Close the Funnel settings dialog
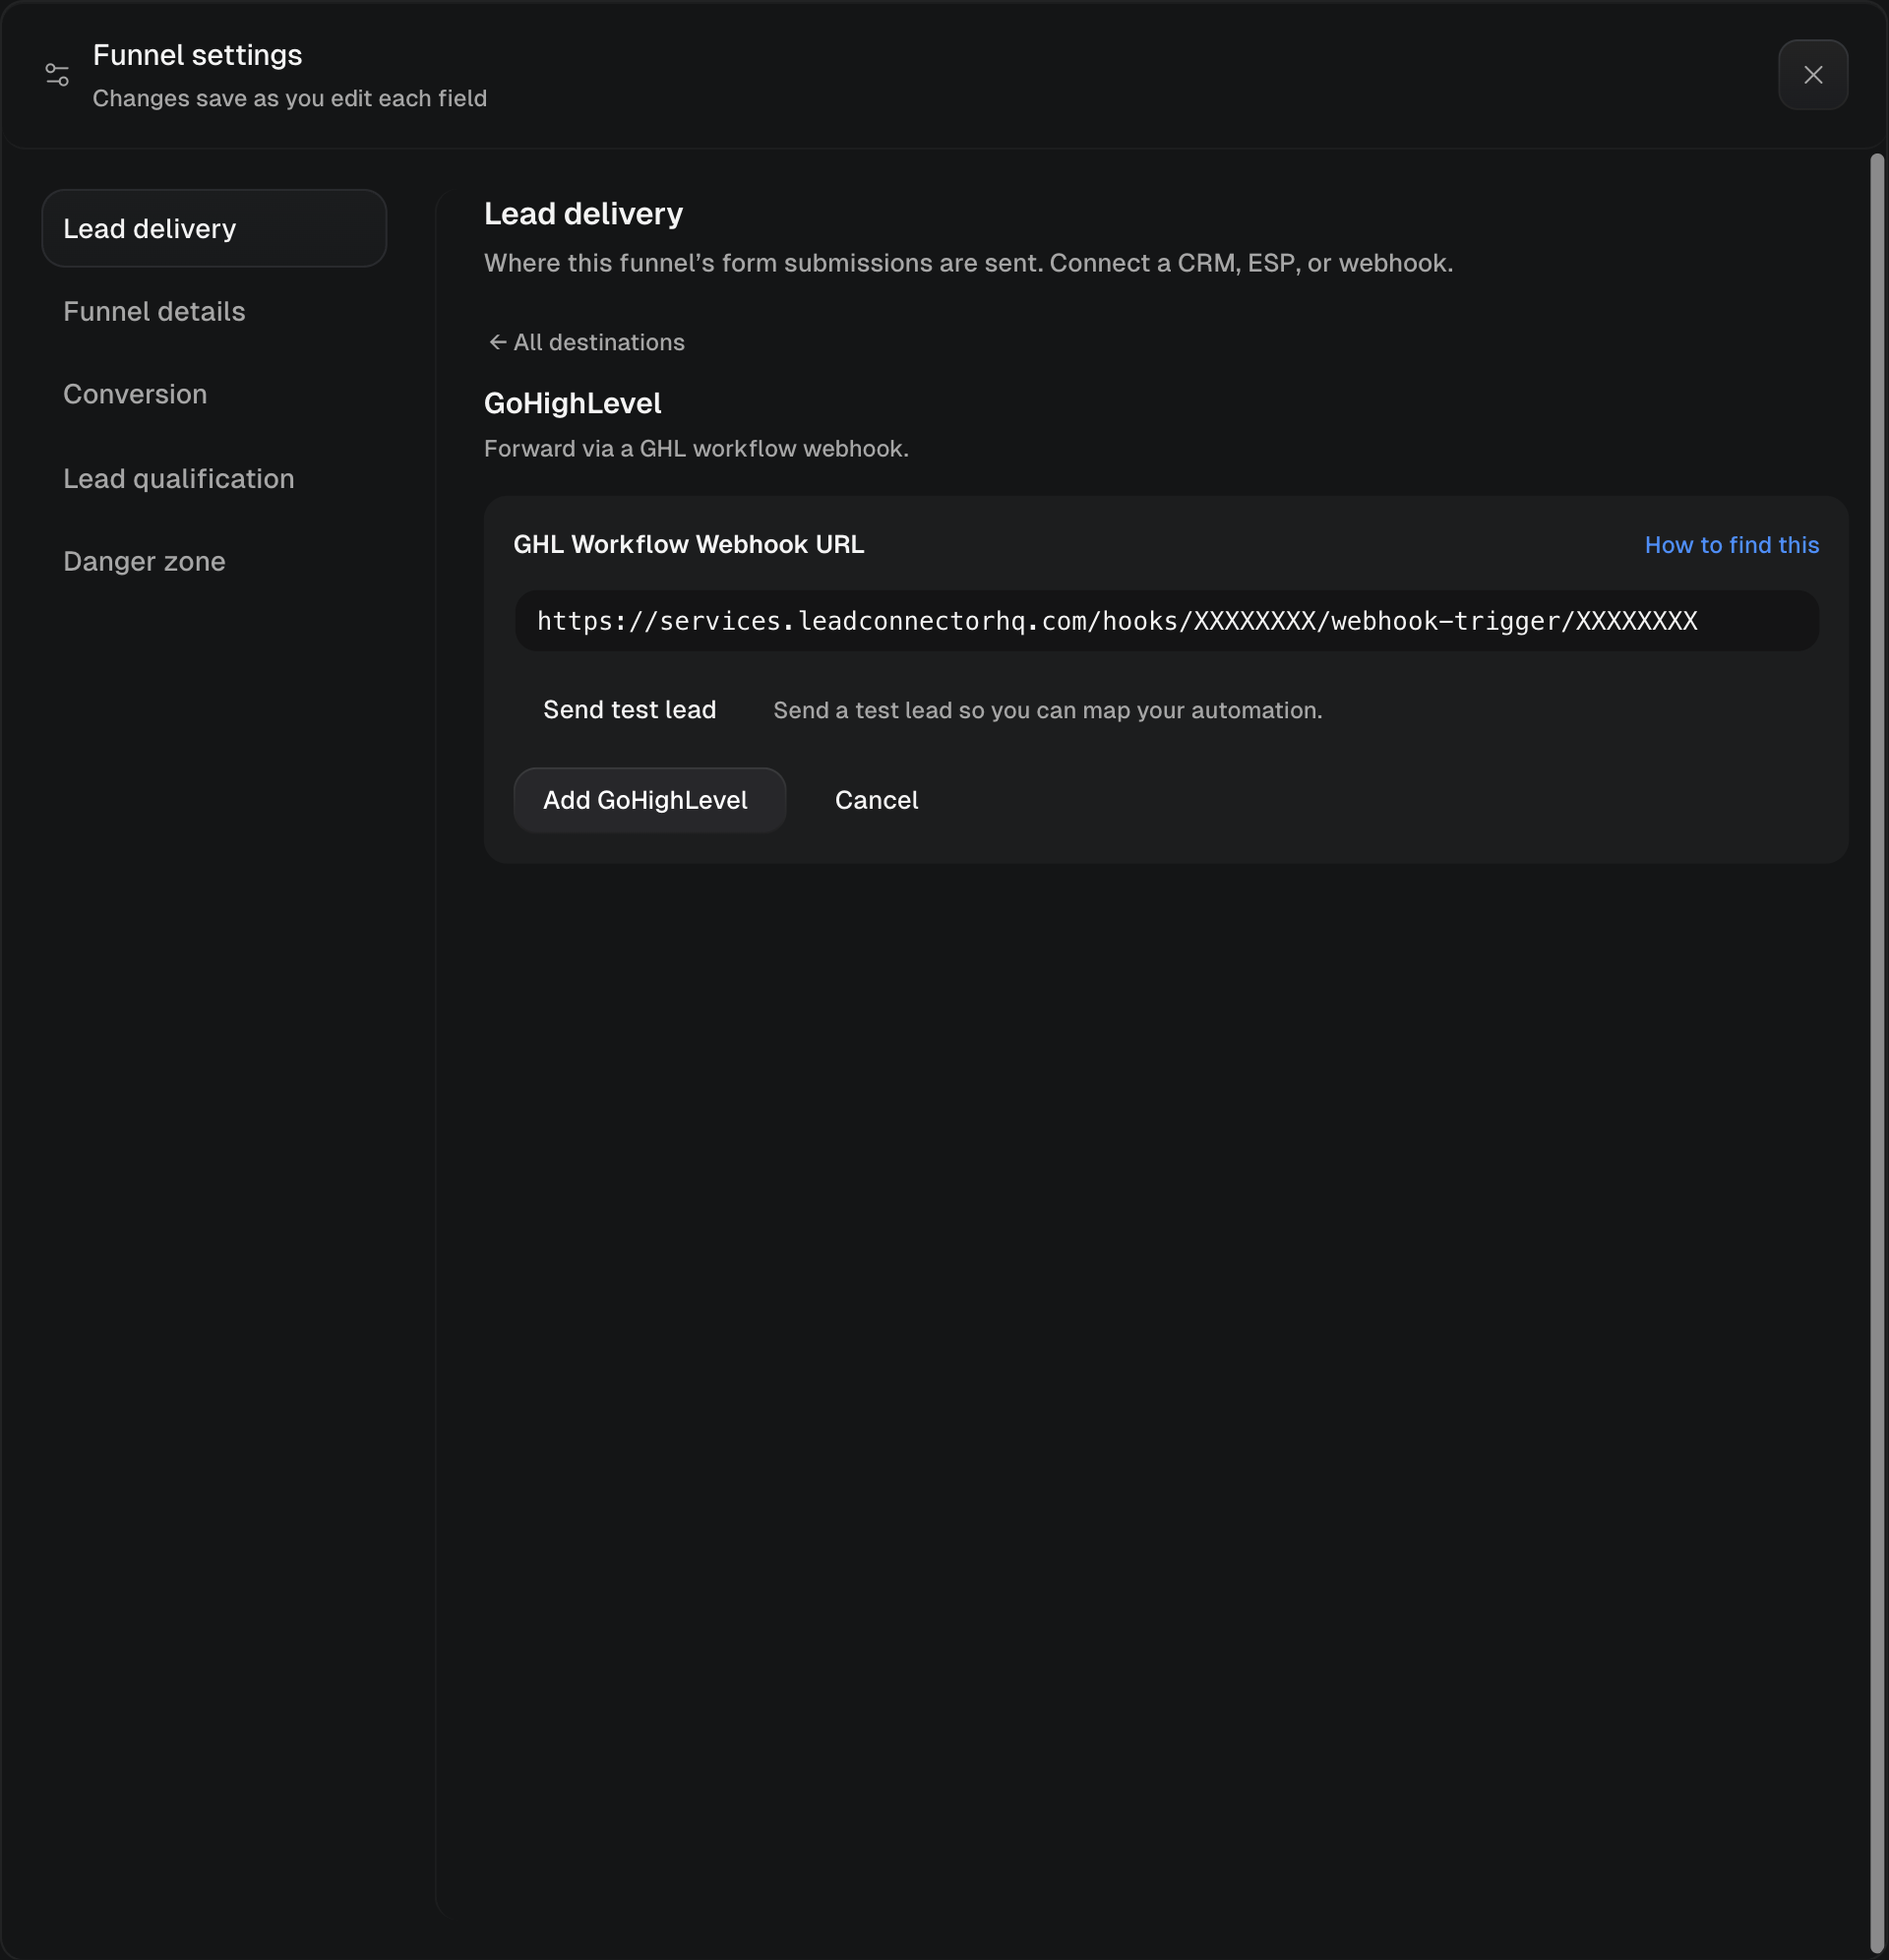 (1812, 75)
